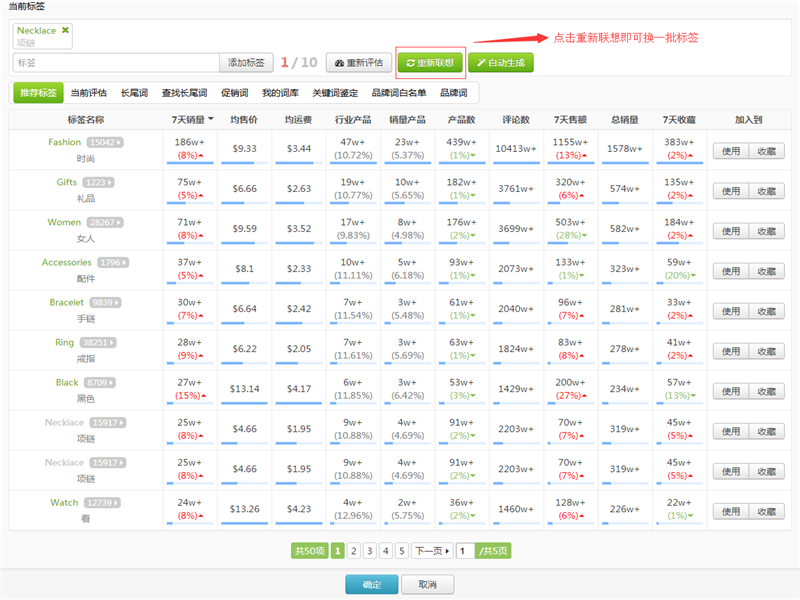800x600 pixels.
Task: Expand the Watch 12739 count badge
Action: click(x=102, y=503)
